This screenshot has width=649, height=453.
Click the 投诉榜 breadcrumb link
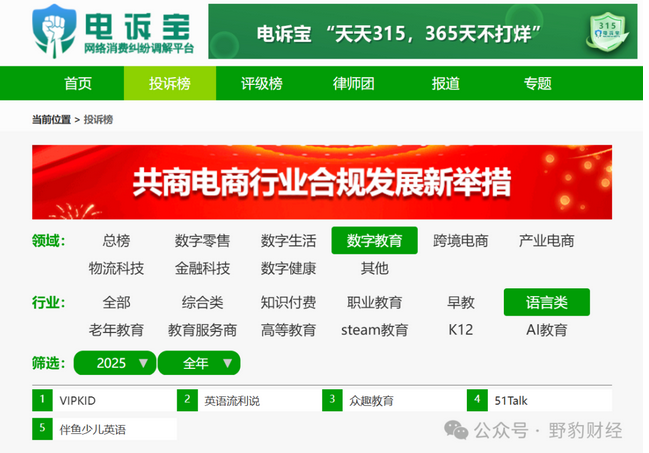pyautogui.click(x=98, y=120)
